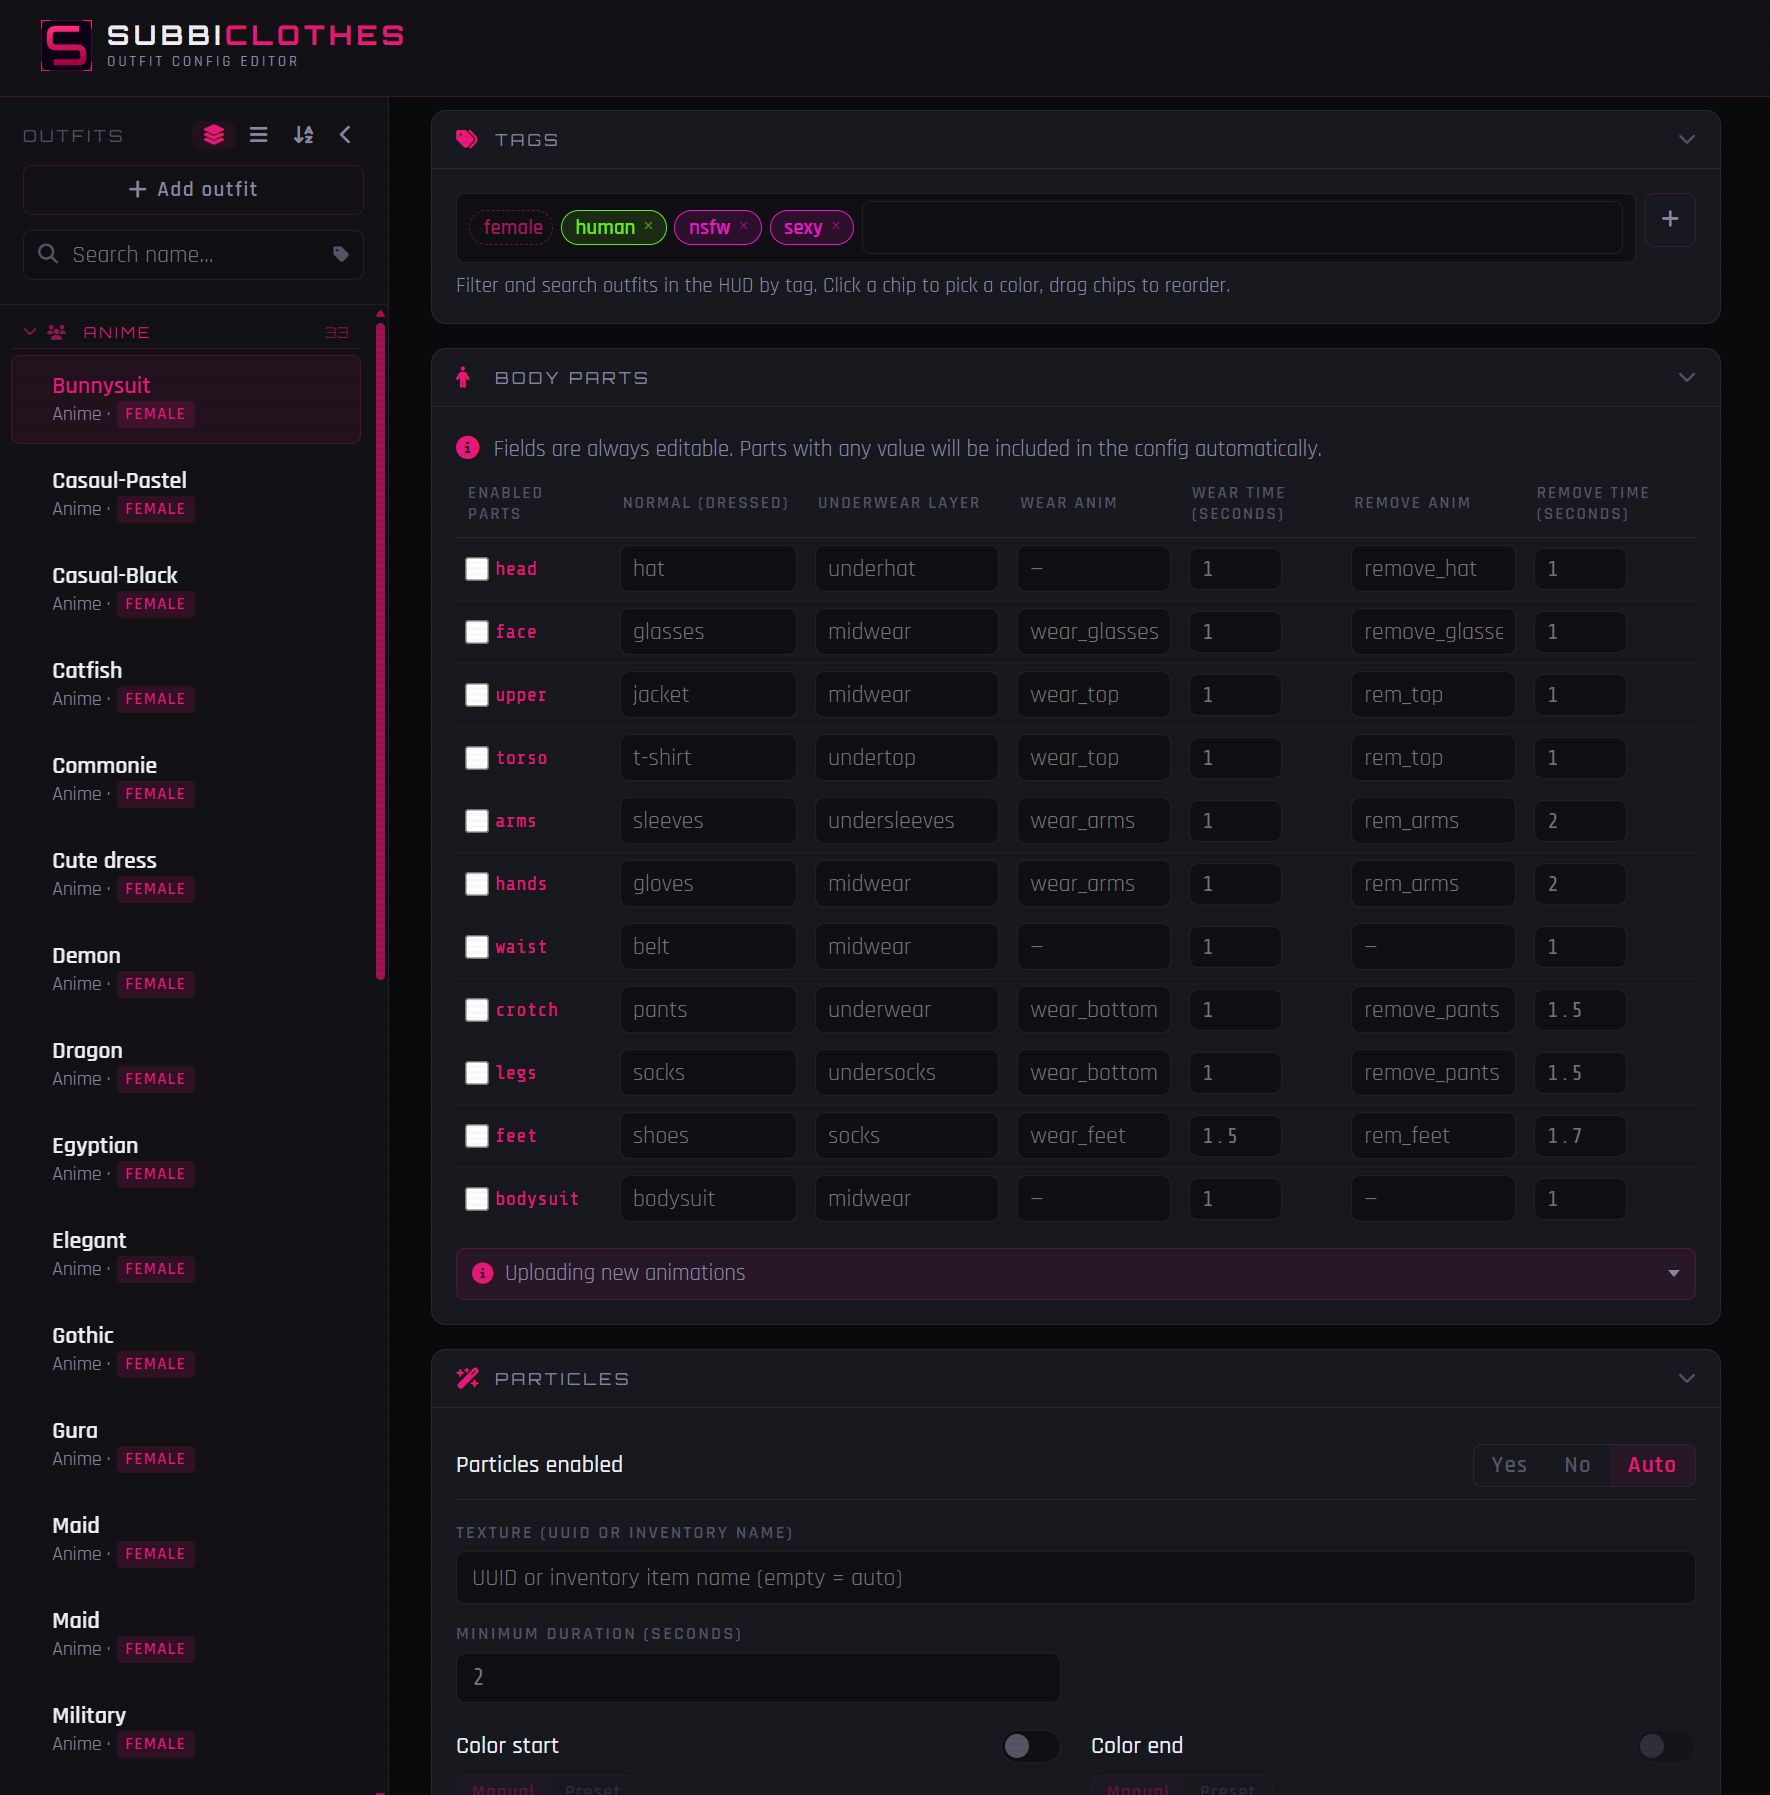The height and width of the screenshot is (1795, 1770).
Task: Click the new tag input field
Action: (1242, 227)
